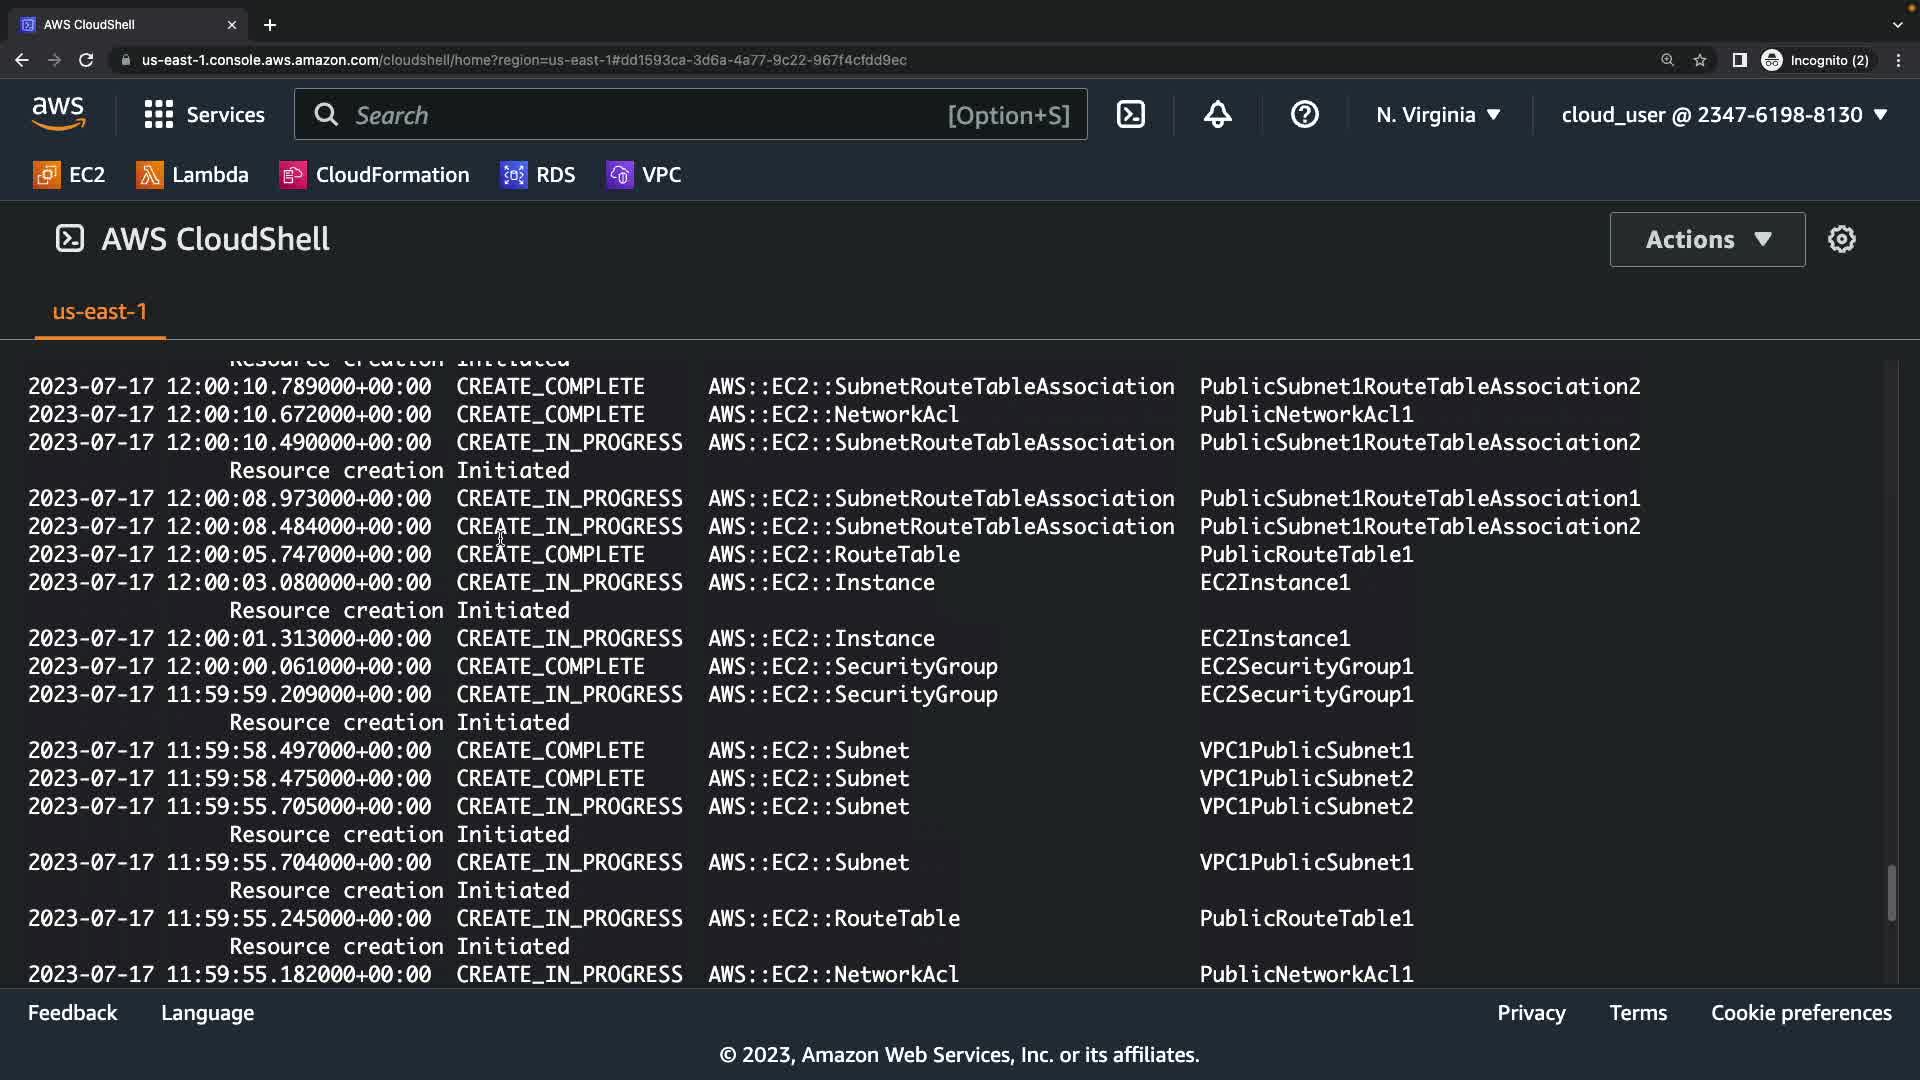Open the Services menu
This screenshot has height=1080, width=1920.
pos(205,114)
